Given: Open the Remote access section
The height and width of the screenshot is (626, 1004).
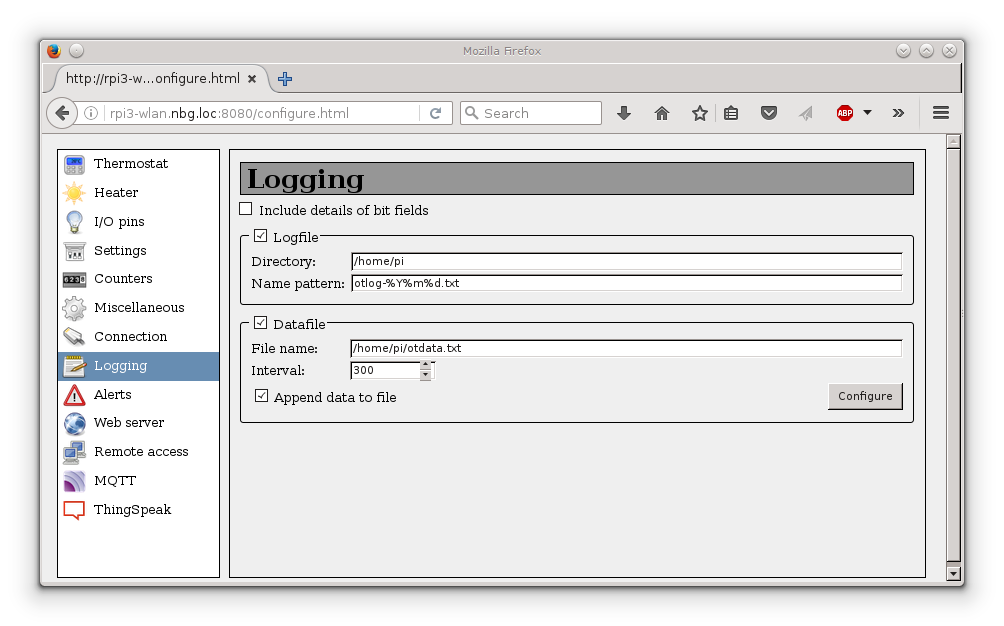Looking at the screenshot, I should (141, 452).
